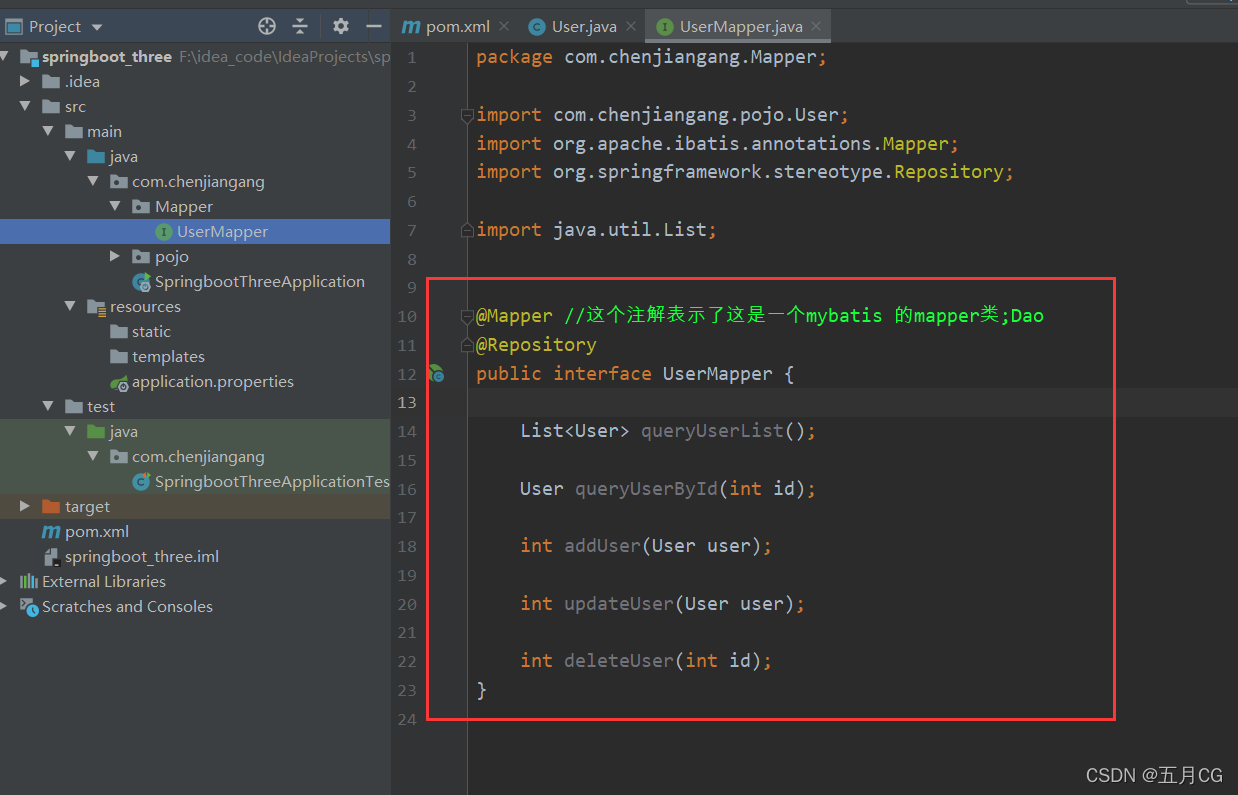
Task: Close the User.java tab
Action: (x=631, y=27)
